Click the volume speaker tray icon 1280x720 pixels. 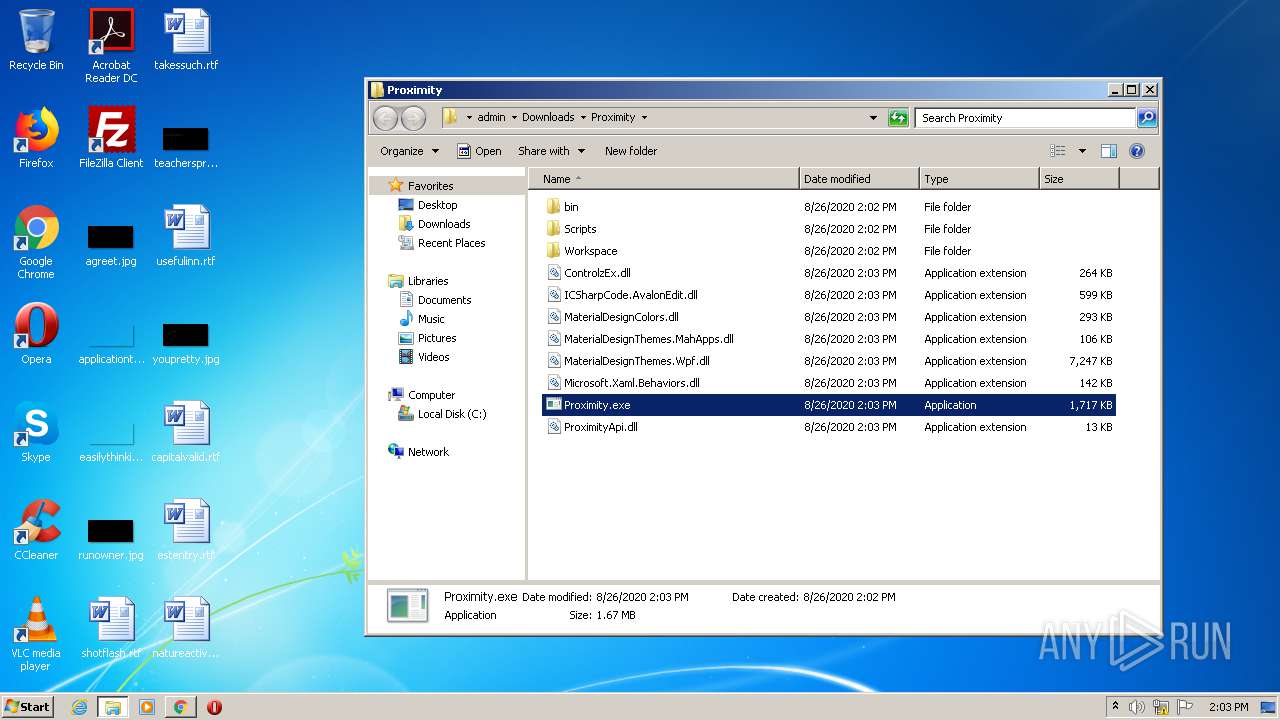[x=1137, y=707]
